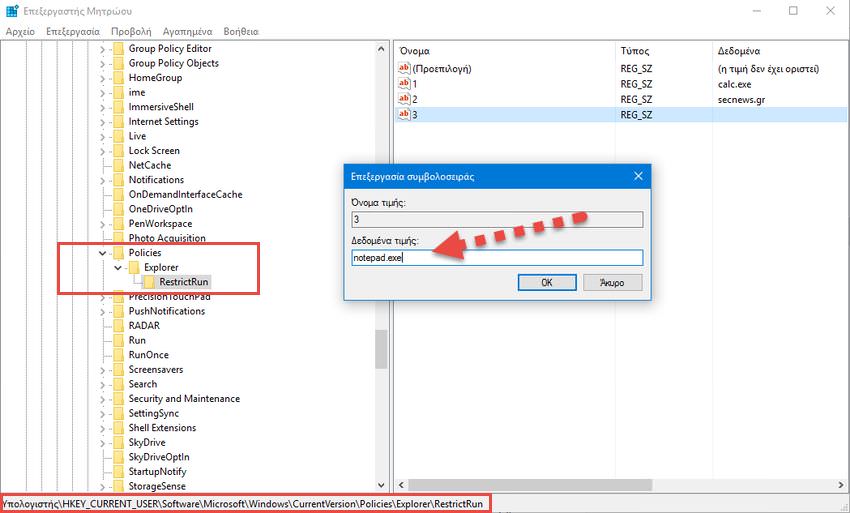Click the RestrictRun folder icon
Screen dimensions: 850x513
(149, 282)
